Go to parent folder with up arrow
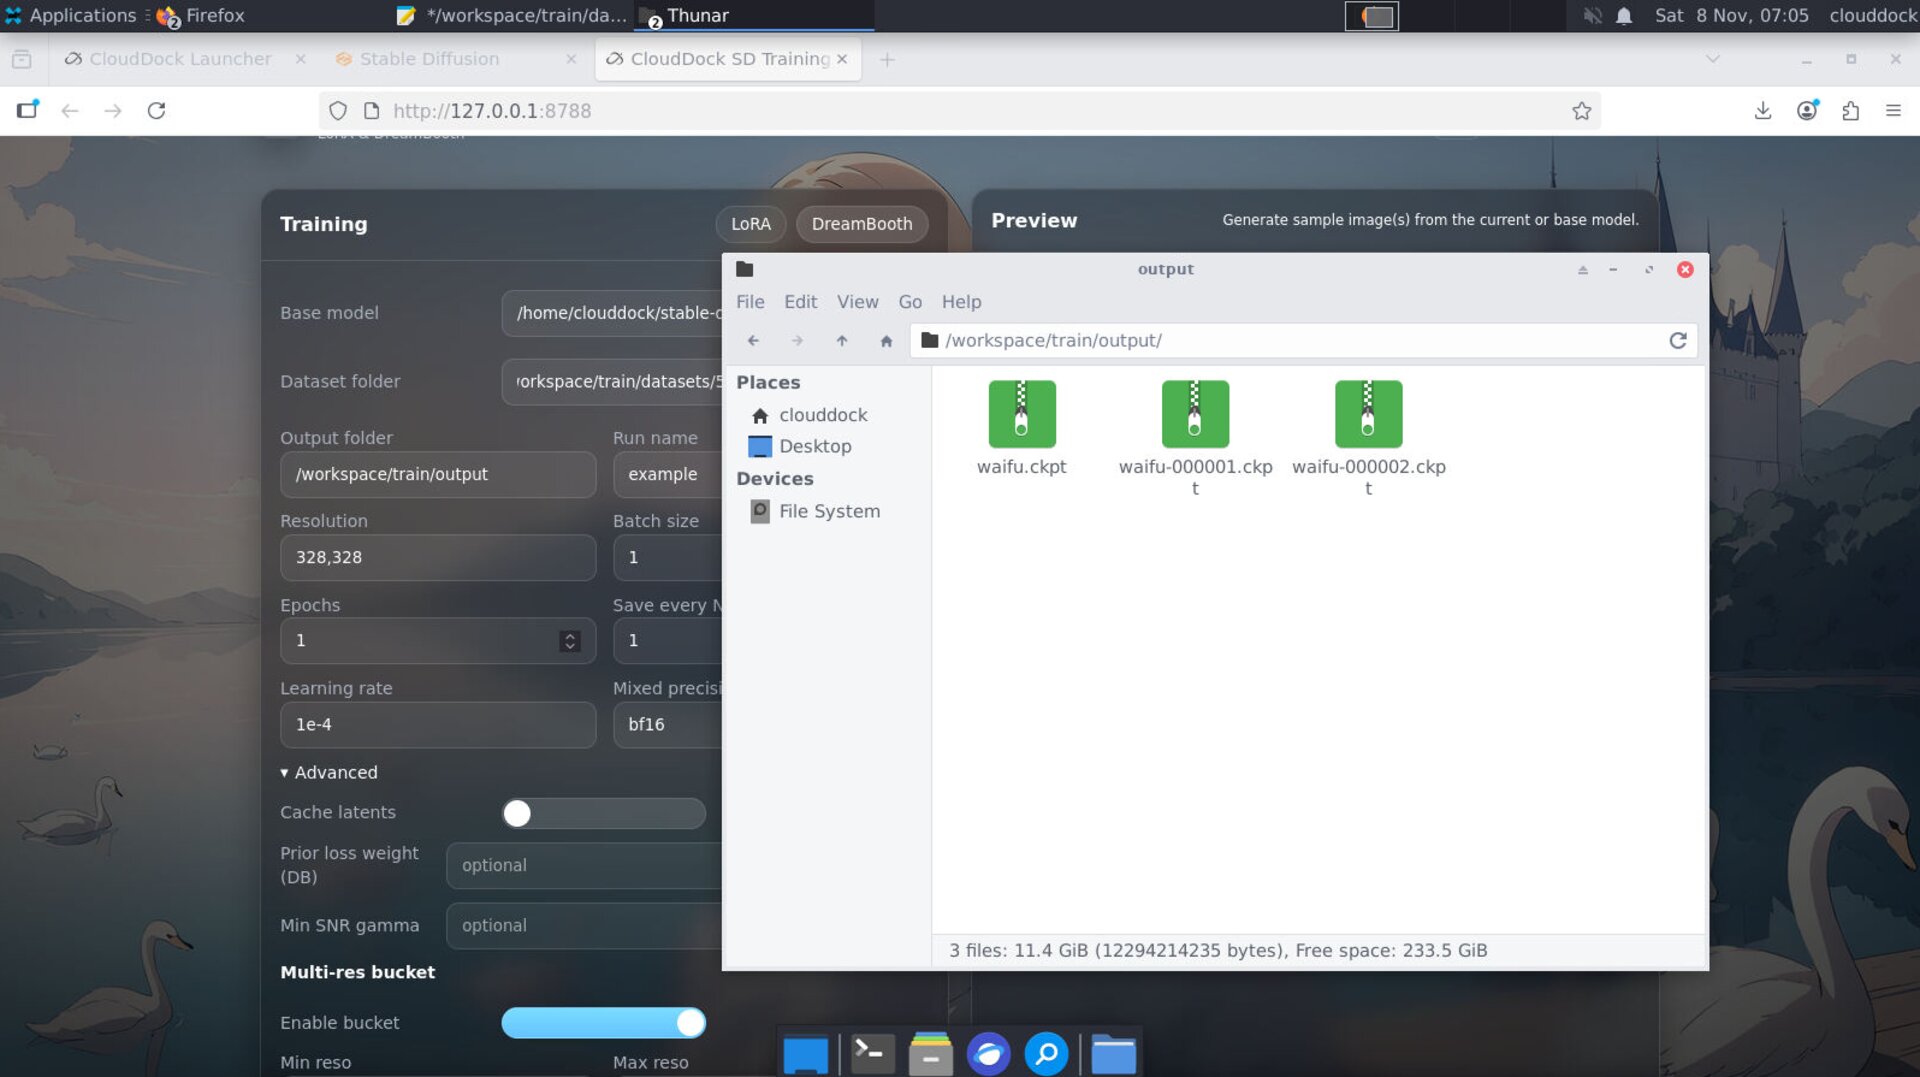 click(841, 341)
